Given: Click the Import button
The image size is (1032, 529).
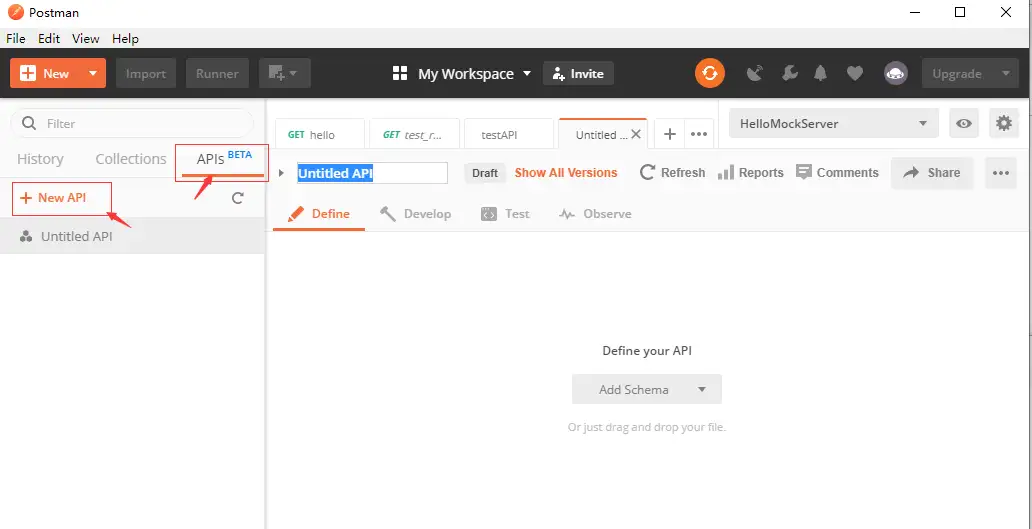Looking at the screenshot, I should point(146,73).
